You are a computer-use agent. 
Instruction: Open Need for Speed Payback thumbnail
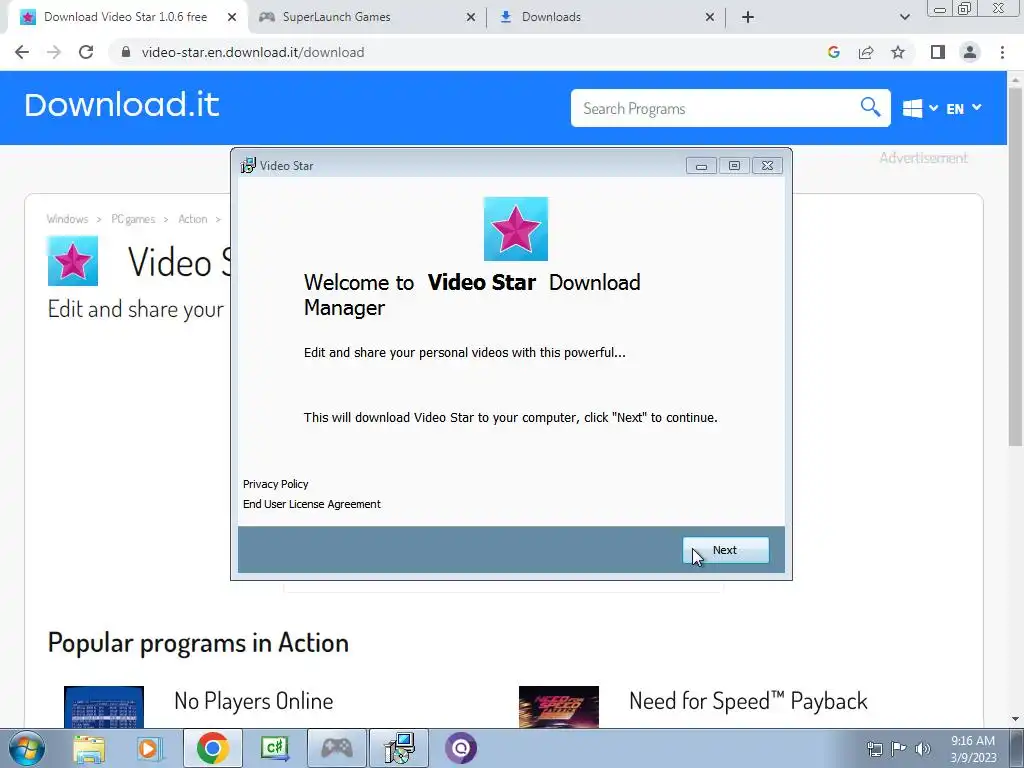pyautogui.click(x=558, y=707)
